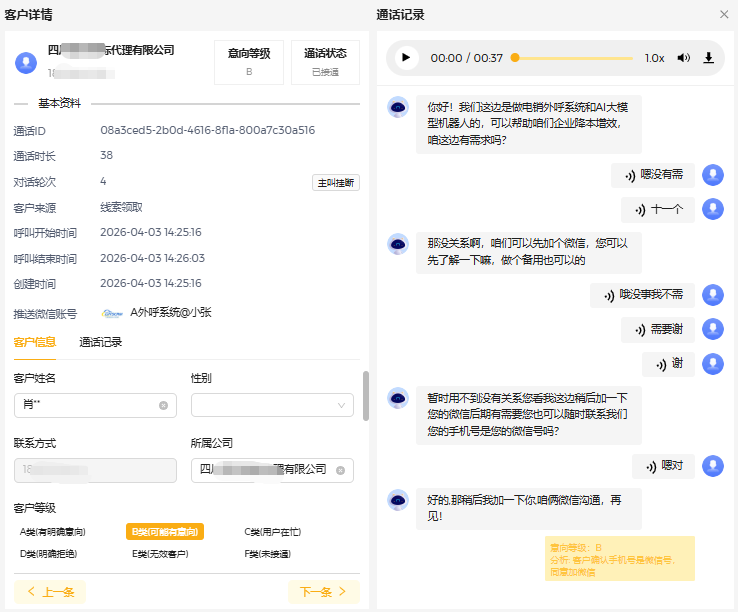Go to previous record 上一条
The height and width of the screenshot is (612, 738).
50,592
